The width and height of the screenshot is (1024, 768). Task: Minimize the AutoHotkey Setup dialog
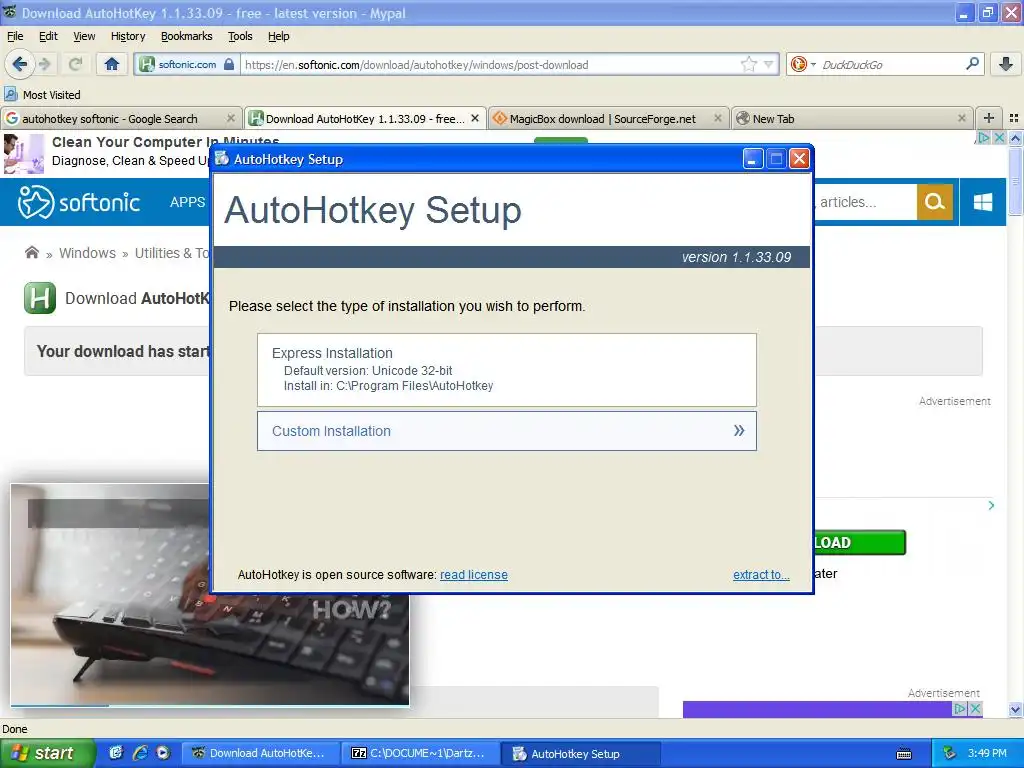pos(752,159)
